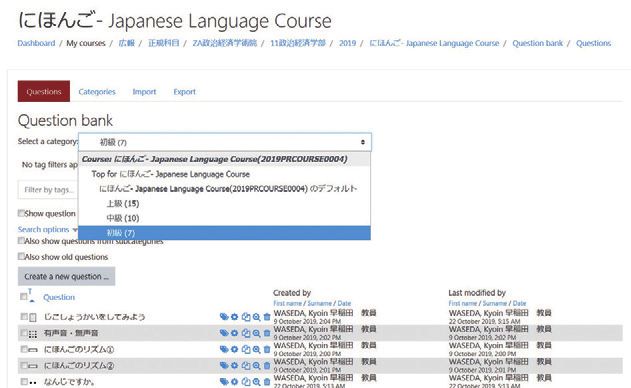
Task: Duplicate the にほんごのリズム② question
Action: point(246,365)
